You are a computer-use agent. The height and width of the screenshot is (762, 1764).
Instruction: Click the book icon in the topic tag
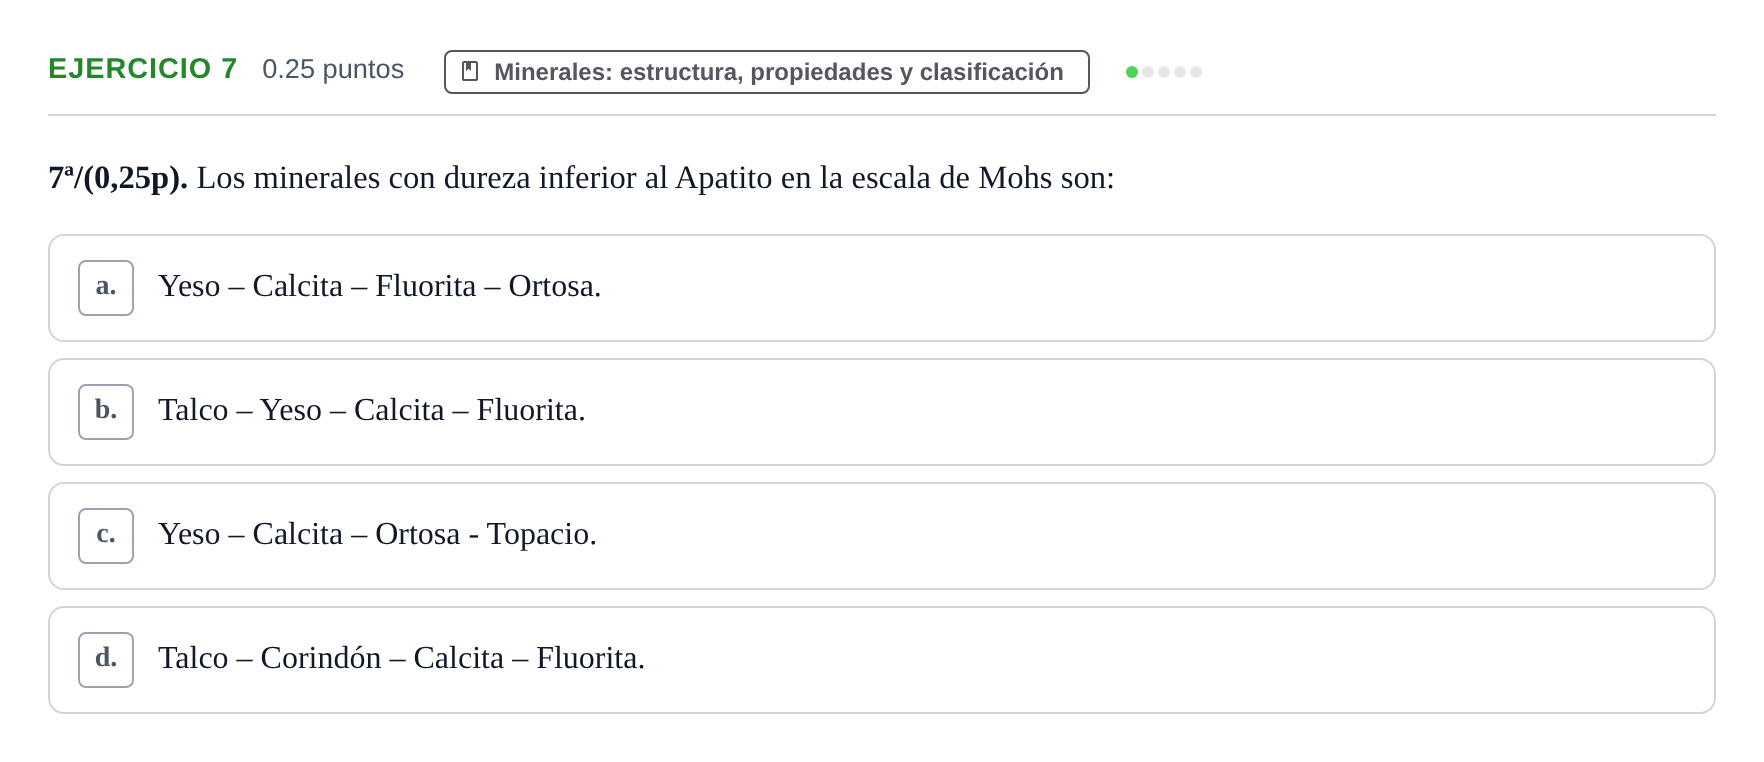[470, 72]
